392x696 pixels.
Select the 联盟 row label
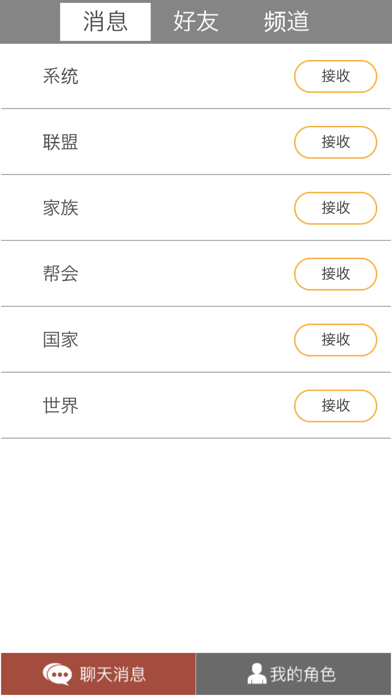coord(61,142)
